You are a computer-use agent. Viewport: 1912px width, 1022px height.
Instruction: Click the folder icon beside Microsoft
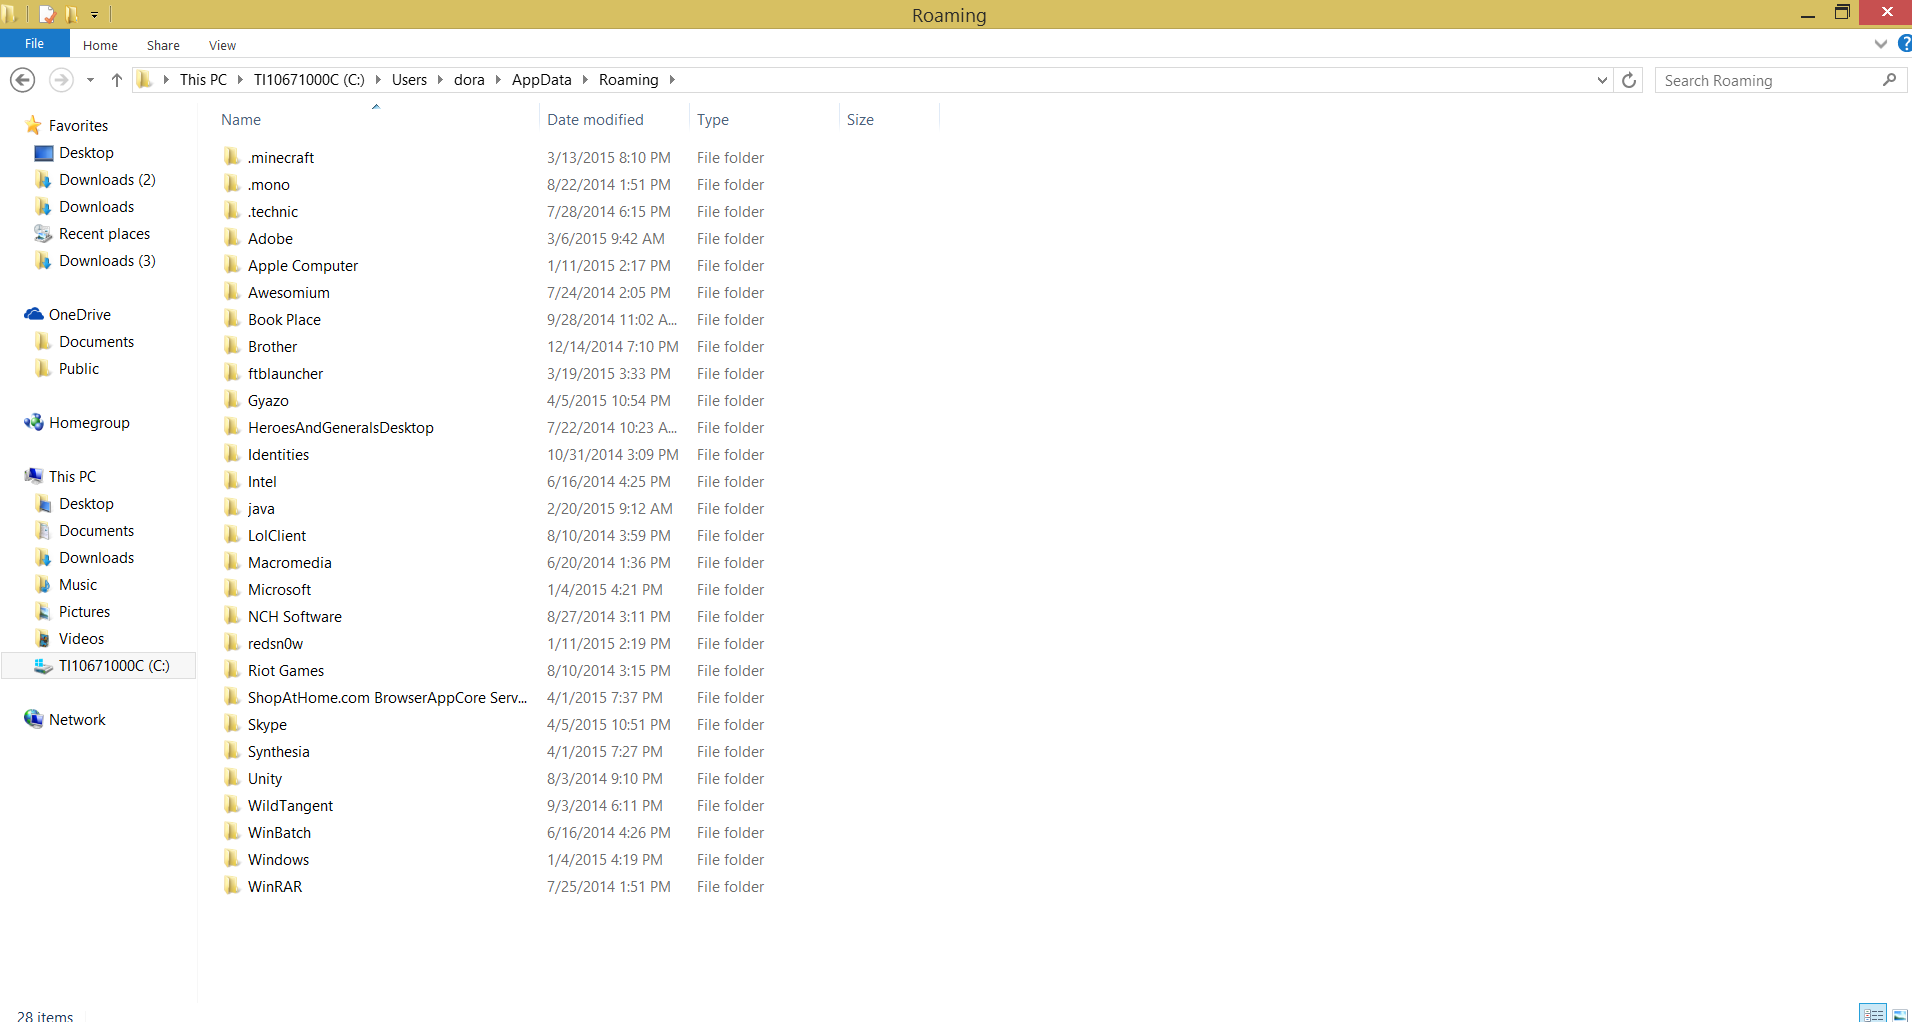tap(232, 589)
